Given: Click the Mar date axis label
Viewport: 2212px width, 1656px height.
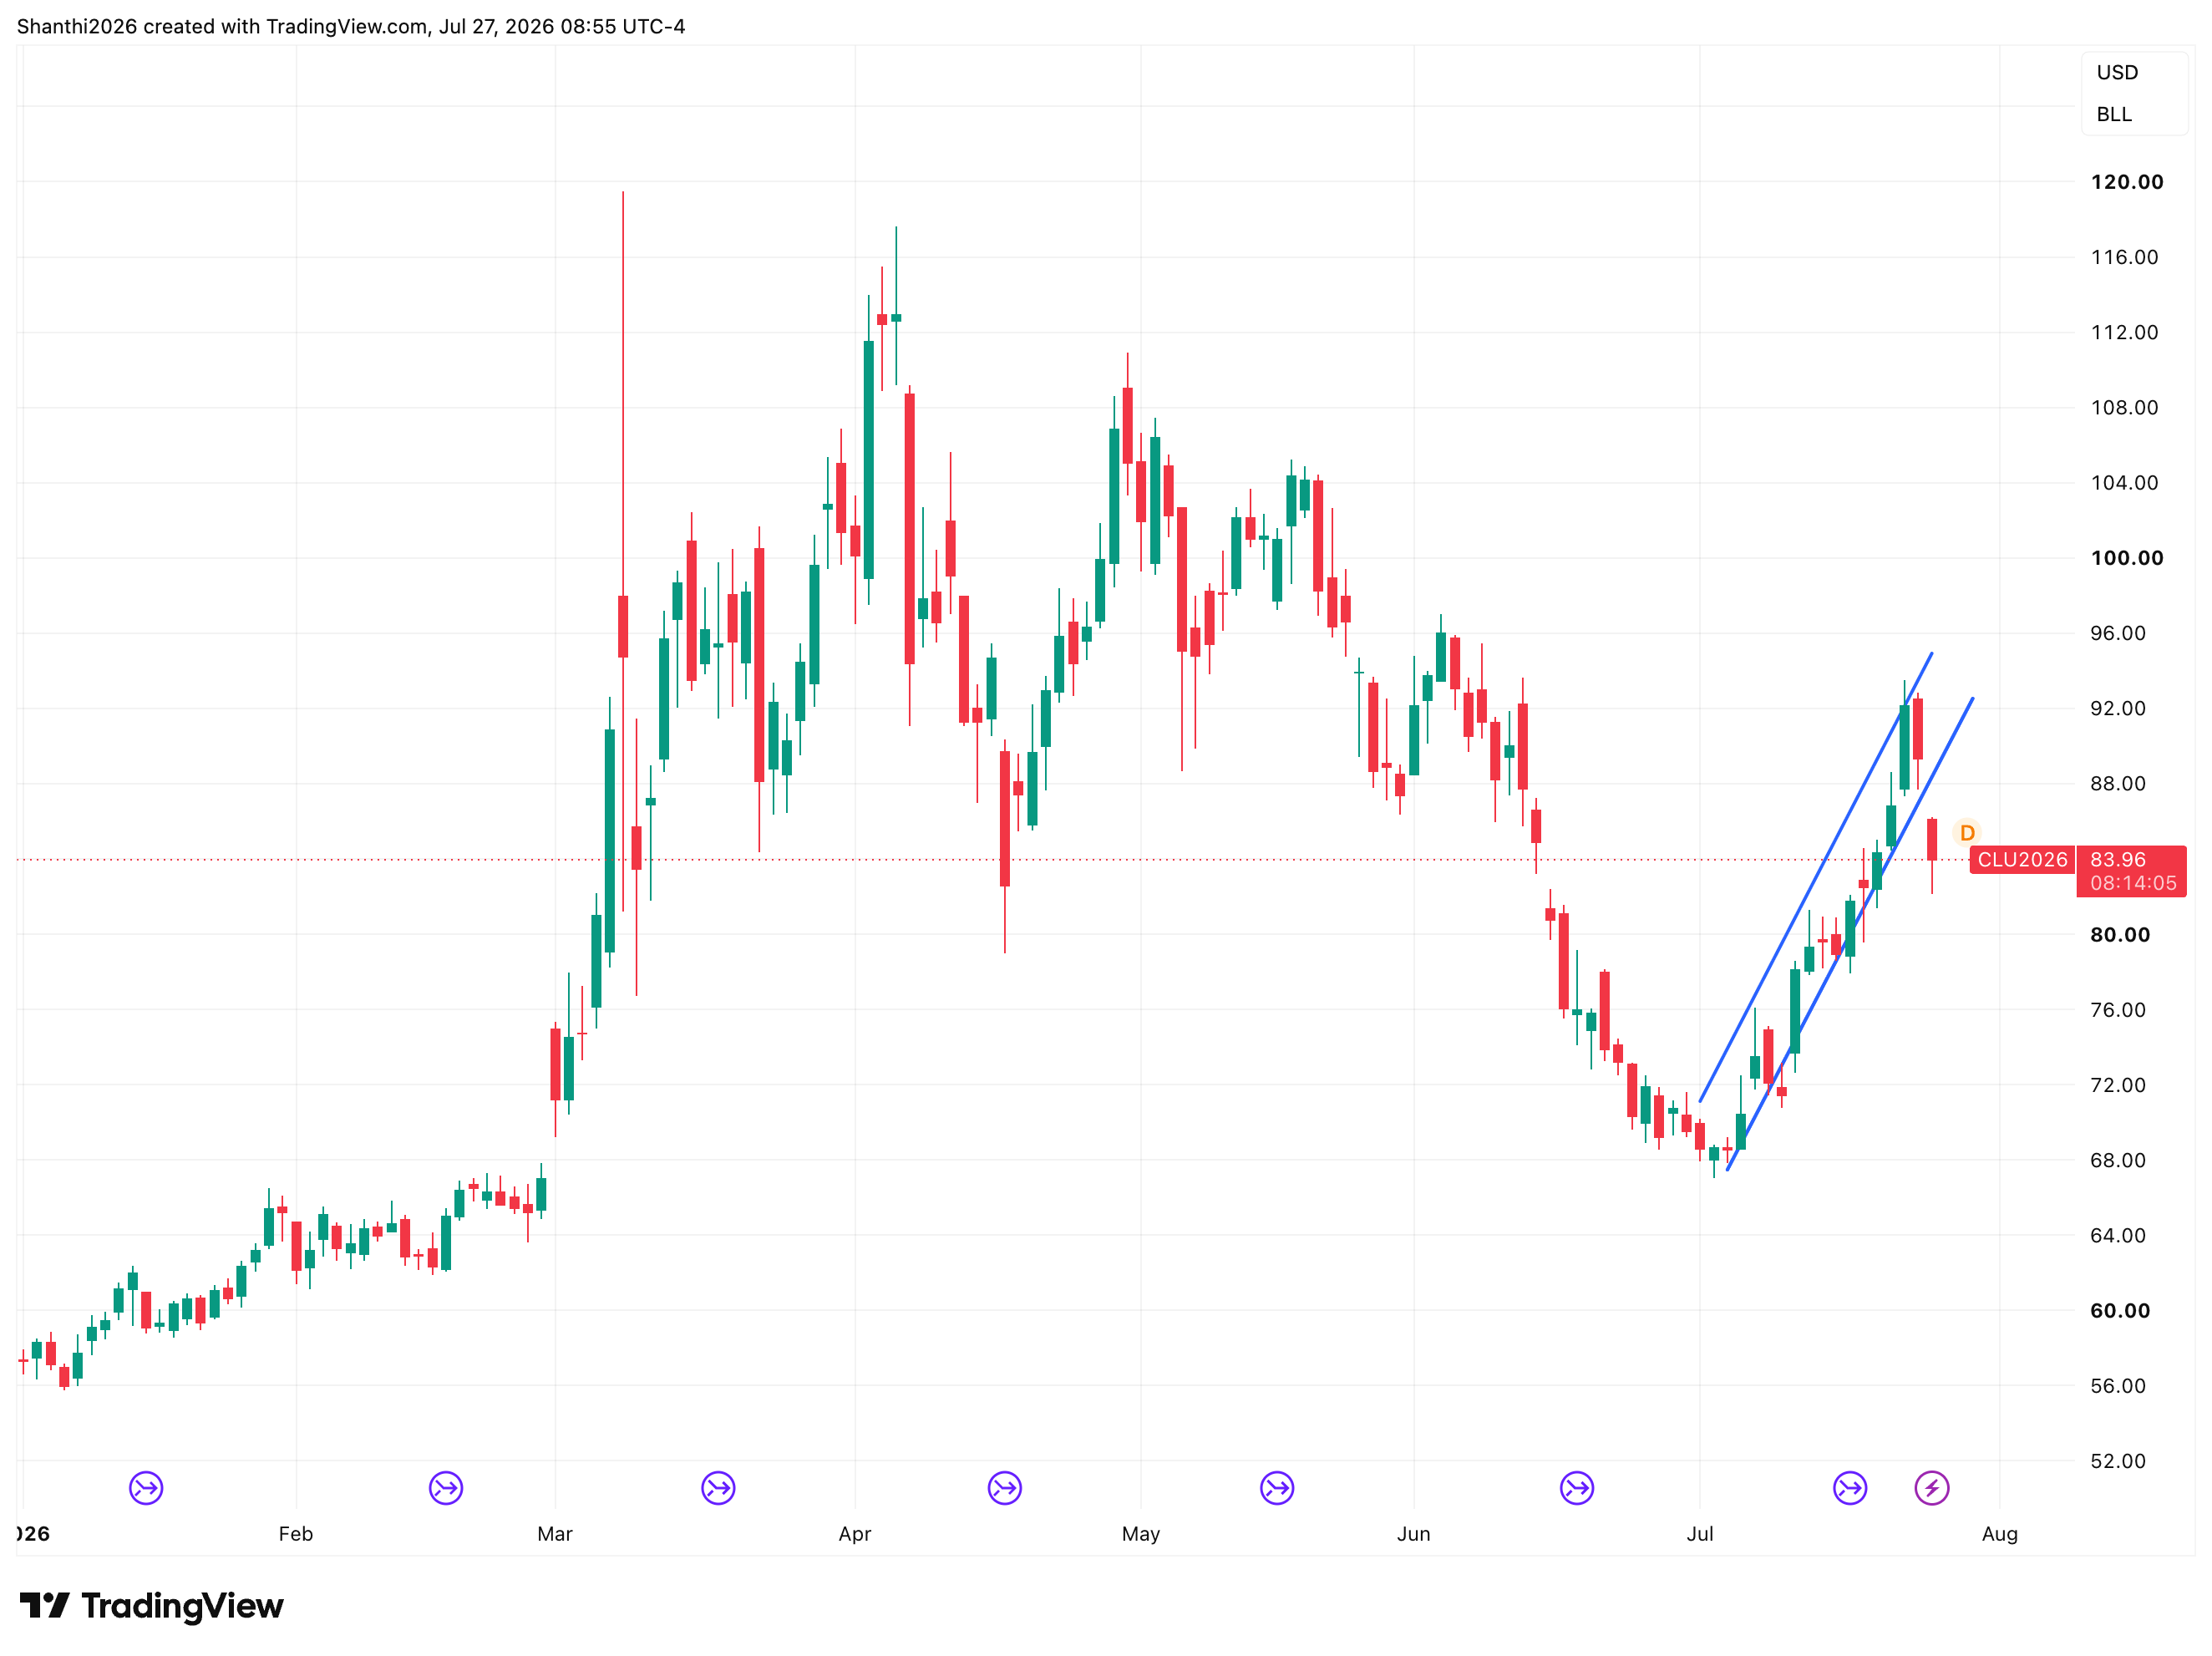Looking at the screenshot, I should [x=555, y=1534].
